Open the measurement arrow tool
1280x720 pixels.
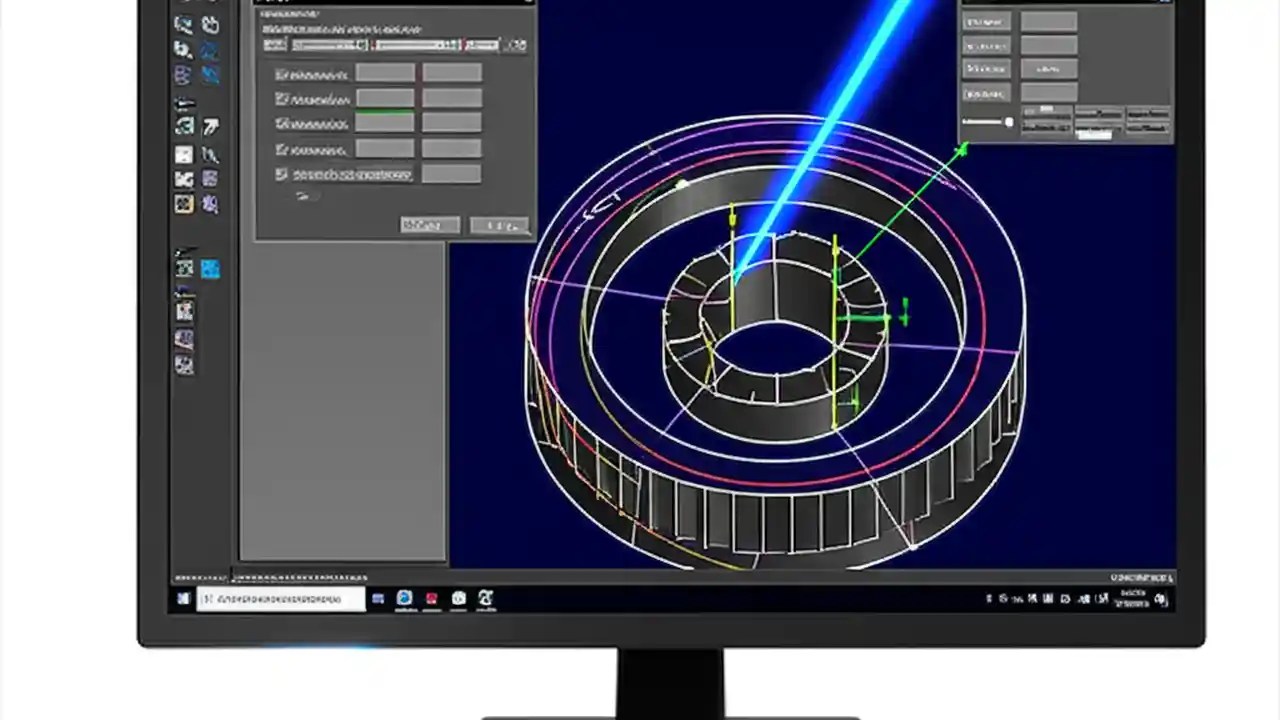pyautogui.click(x=210, y=125)
